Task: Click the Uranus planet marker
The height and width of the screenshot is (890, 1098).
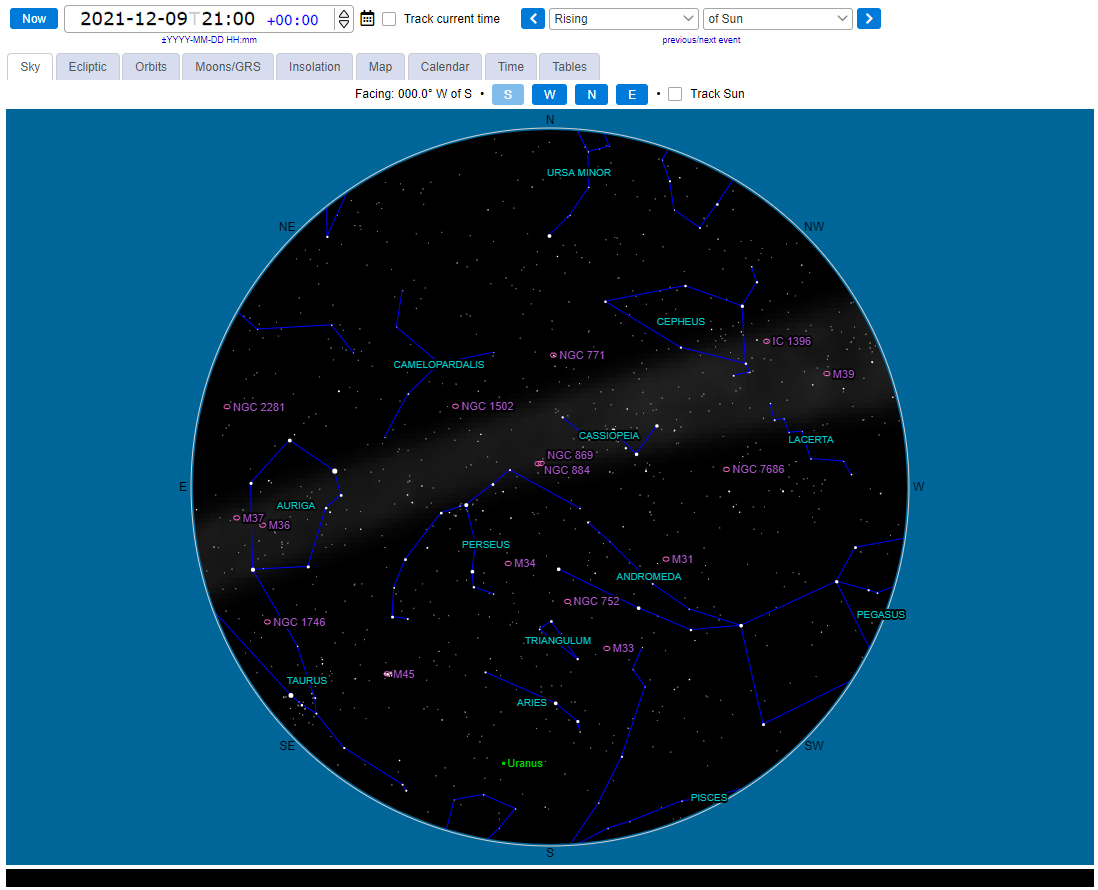Action: tap(504, 763)
